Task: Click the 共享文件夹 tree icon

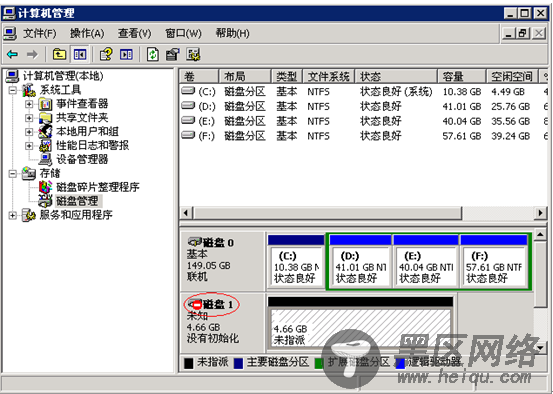Action: pos(45,117)
